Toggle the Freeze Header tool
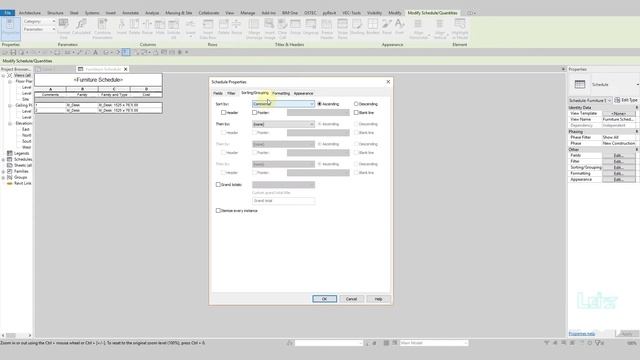 coord(327,29)
